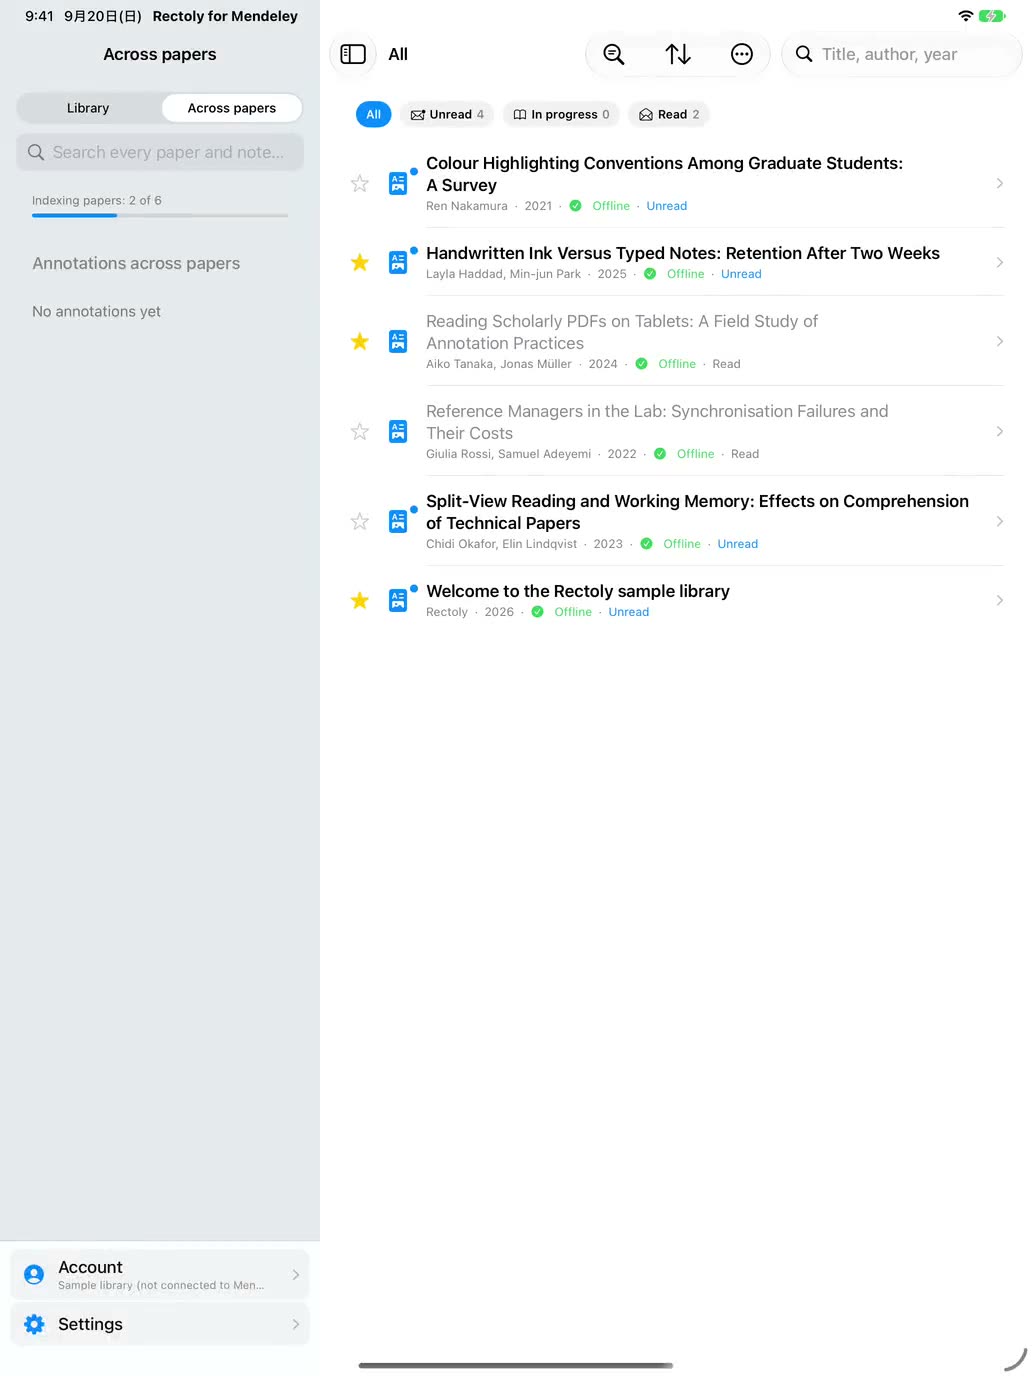Click the magnifier icon in sidebar search
This screenshot has width=1032, height=1376.
coord(36,152)
